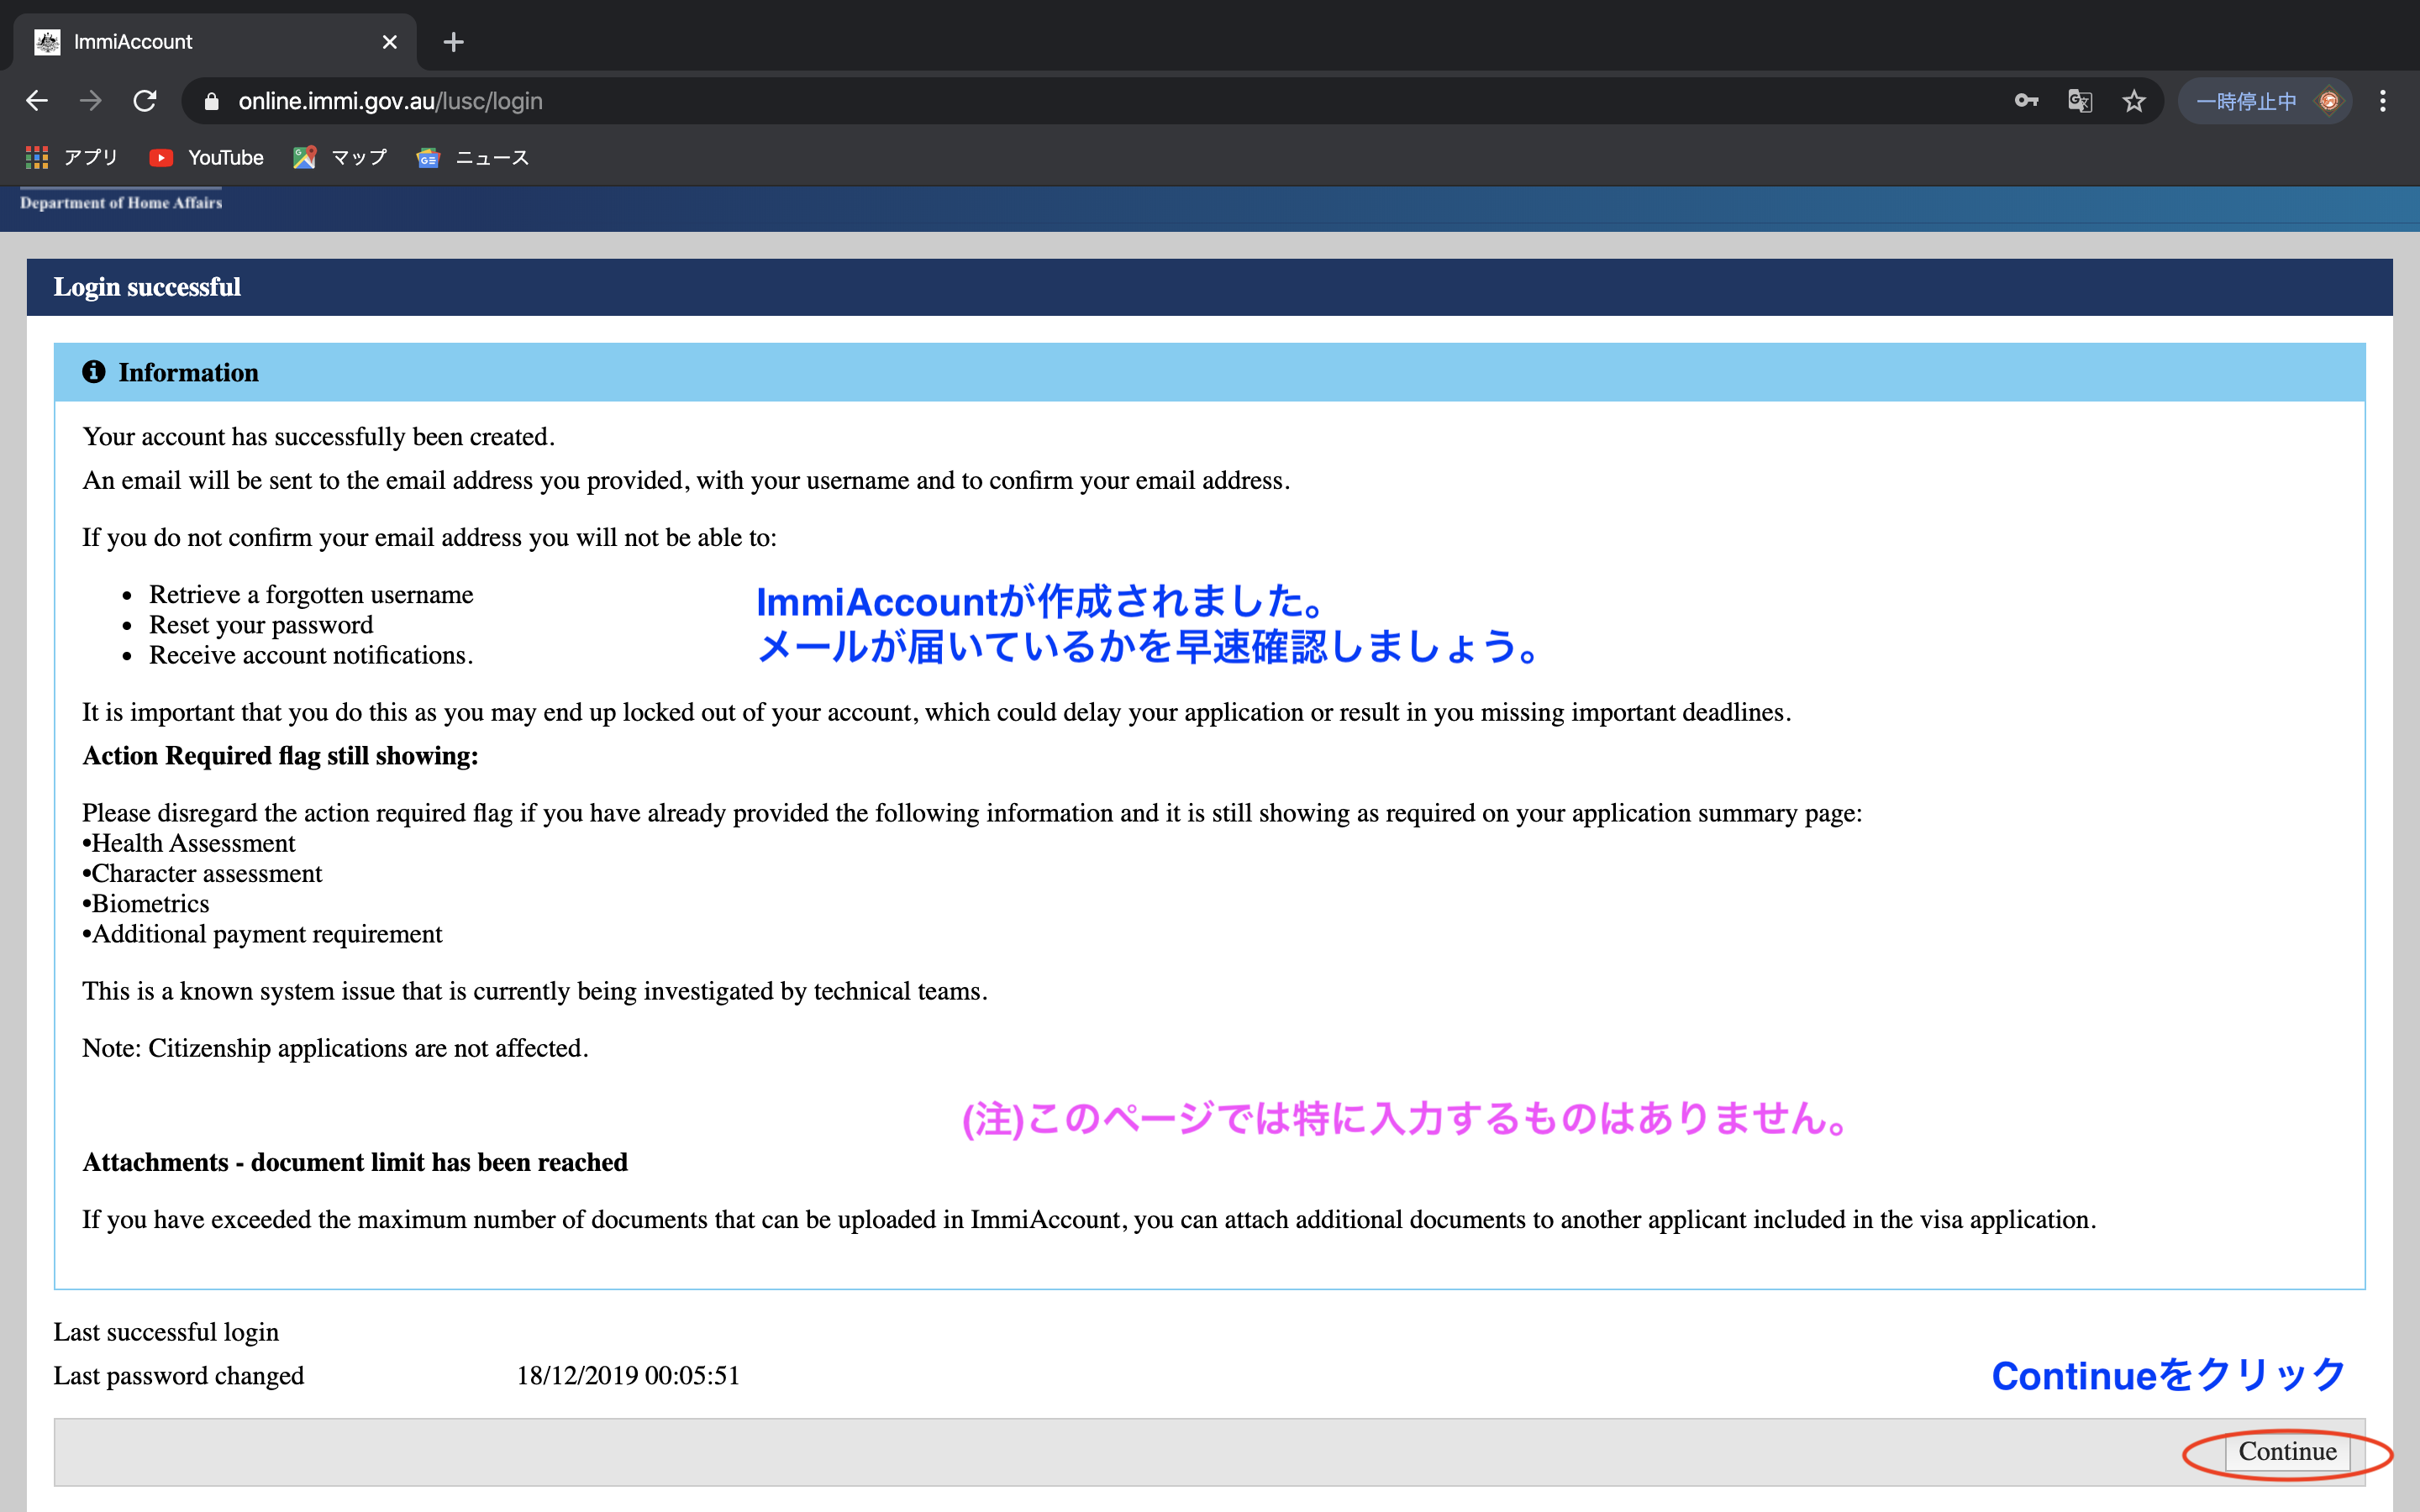This screenshot has height=1512, width=2420.
Task: Open the YouTube bookmark
Action: pos(207,157)
